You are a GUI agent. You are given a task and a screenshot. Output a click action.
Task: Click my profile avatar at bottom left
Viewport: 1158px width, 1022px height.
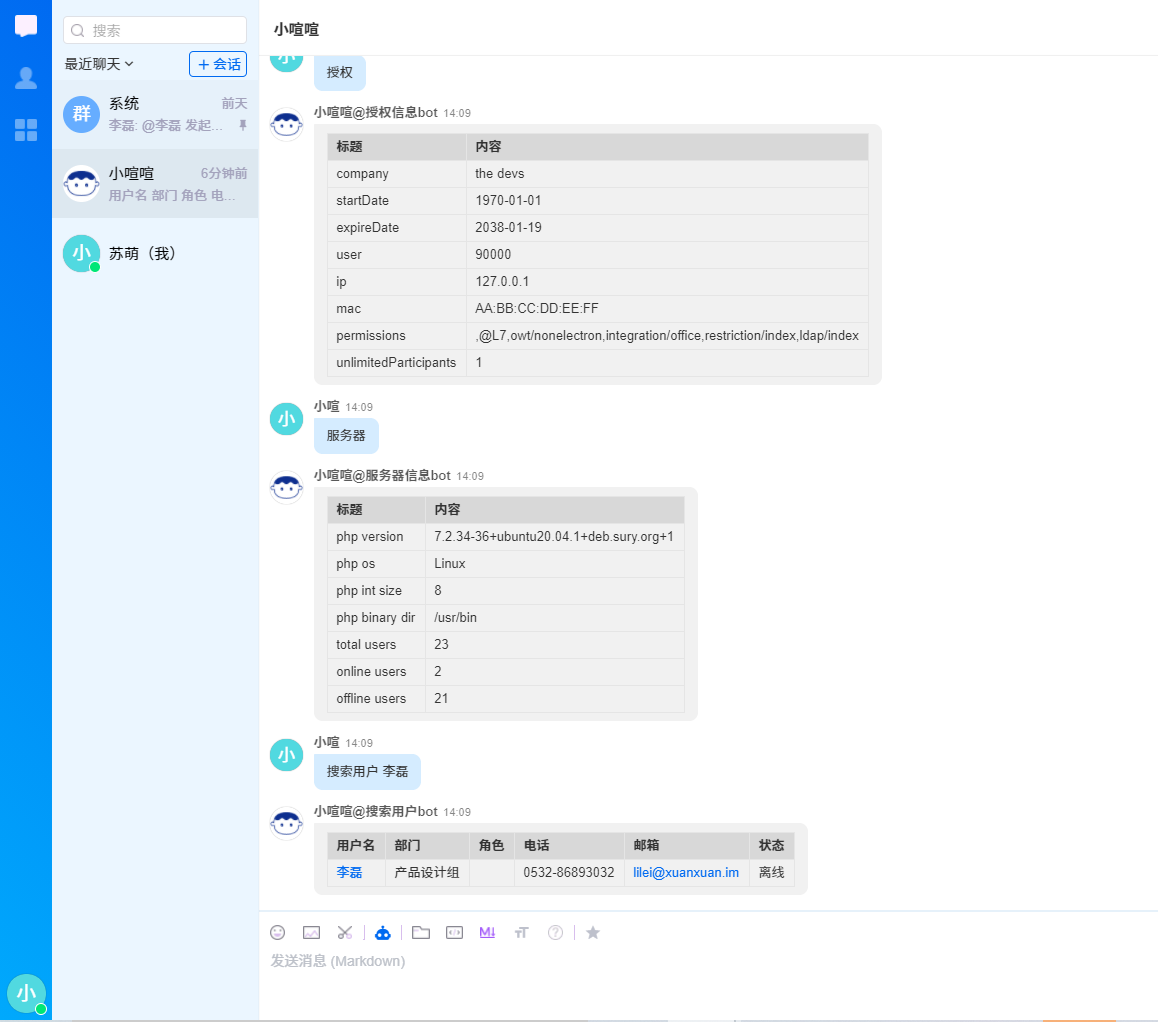tap(26, 993)
